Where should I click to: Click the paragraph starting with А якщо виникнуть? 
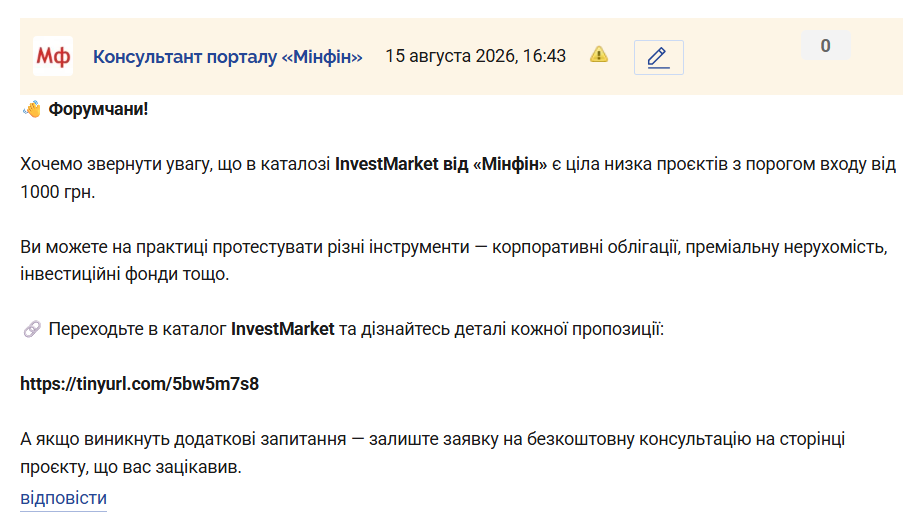(x=433, y=453)
